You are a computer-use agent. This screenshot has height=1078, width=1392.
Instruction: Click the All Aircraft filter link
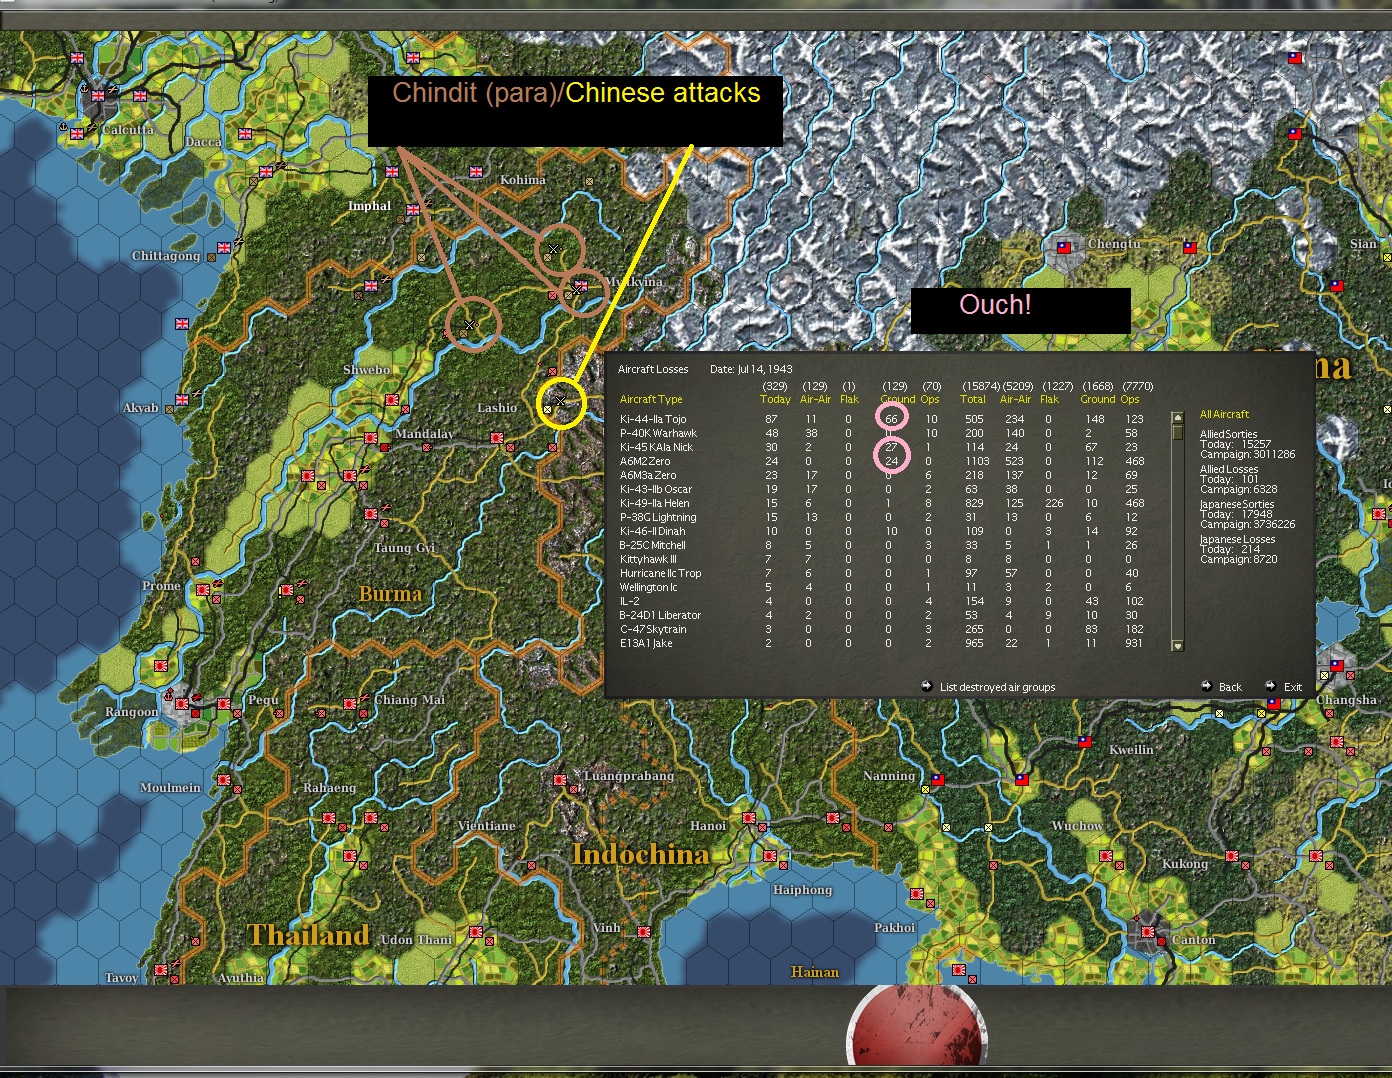click(x=1225, y=414)
